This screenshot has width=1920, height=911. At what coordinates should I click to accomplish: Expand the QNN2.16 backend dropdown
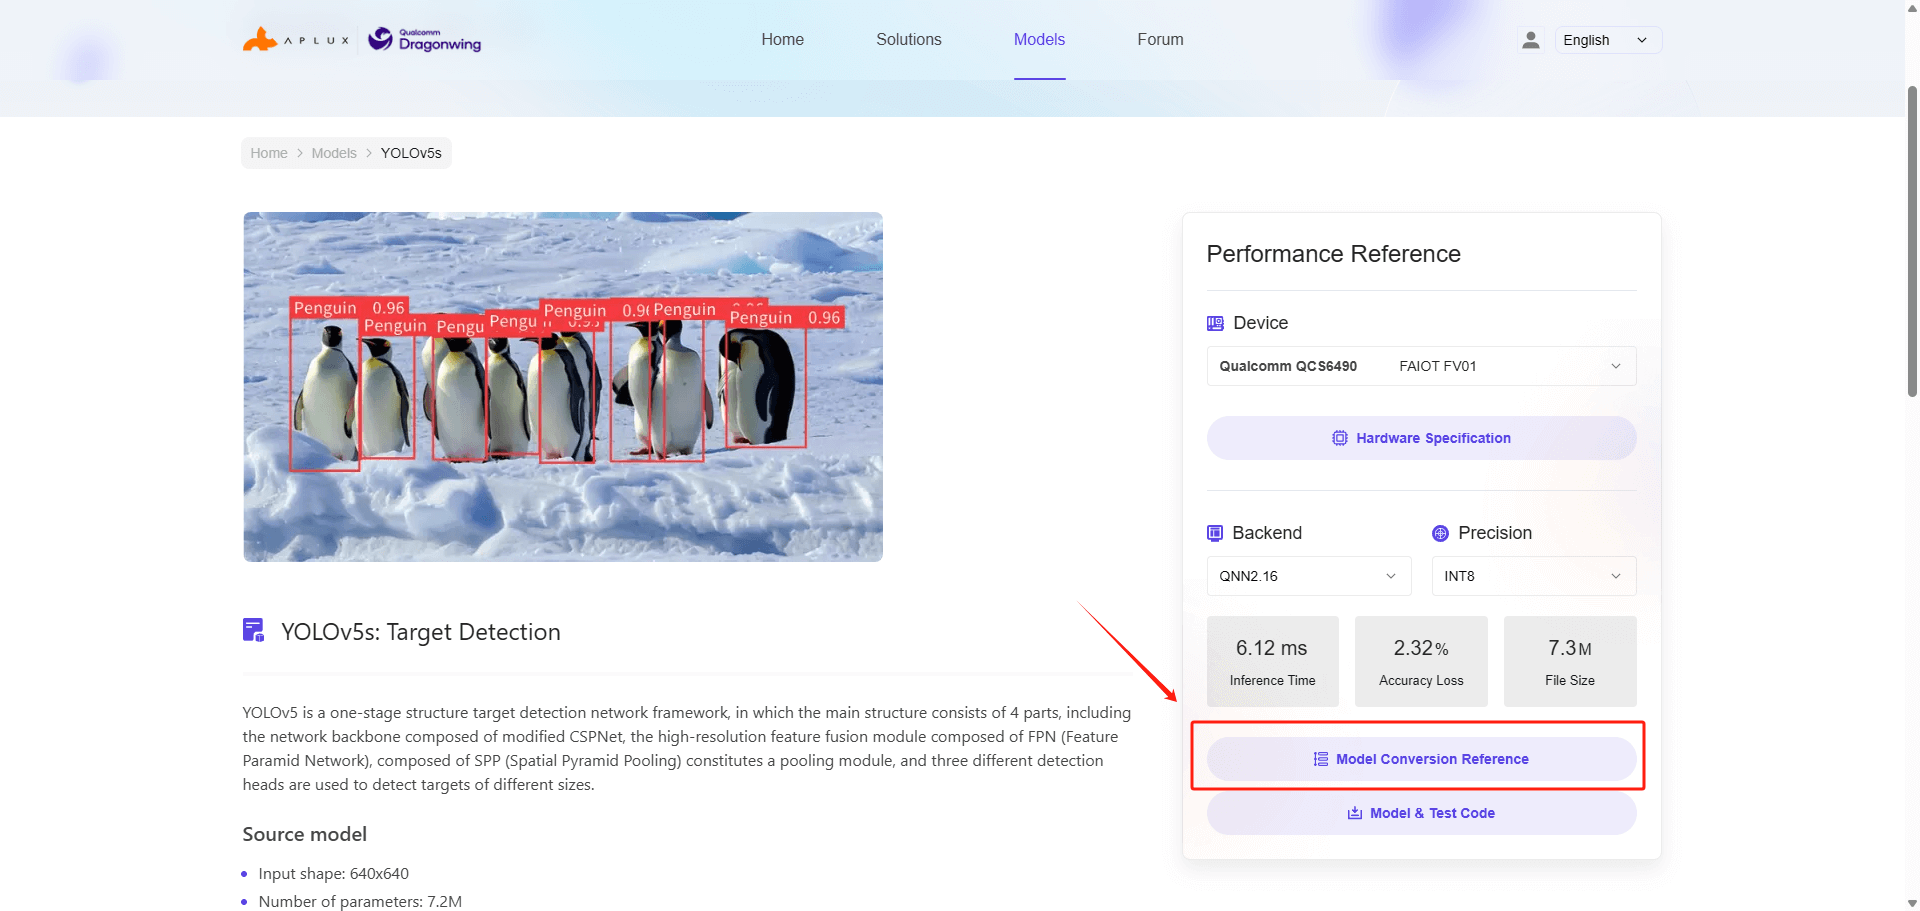pyautogui.click(x=1308, y=576)
